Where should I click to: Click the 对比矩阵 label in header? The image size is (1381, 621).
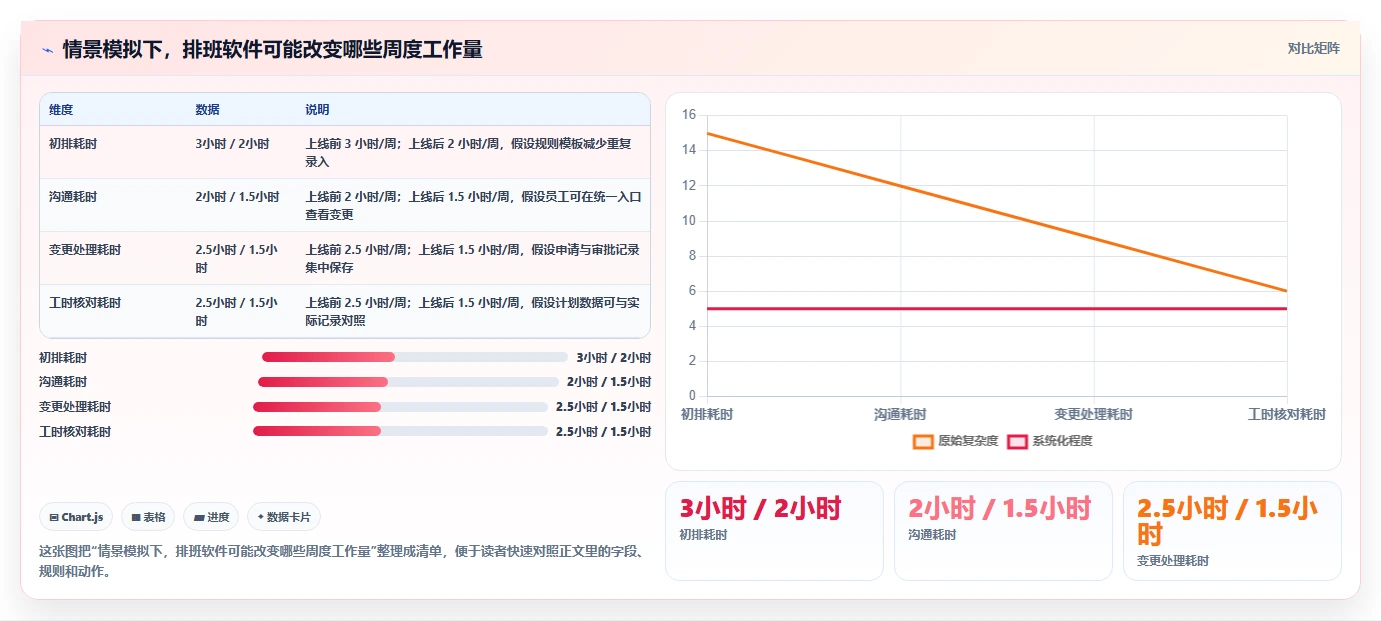[x=1313, y=48]
